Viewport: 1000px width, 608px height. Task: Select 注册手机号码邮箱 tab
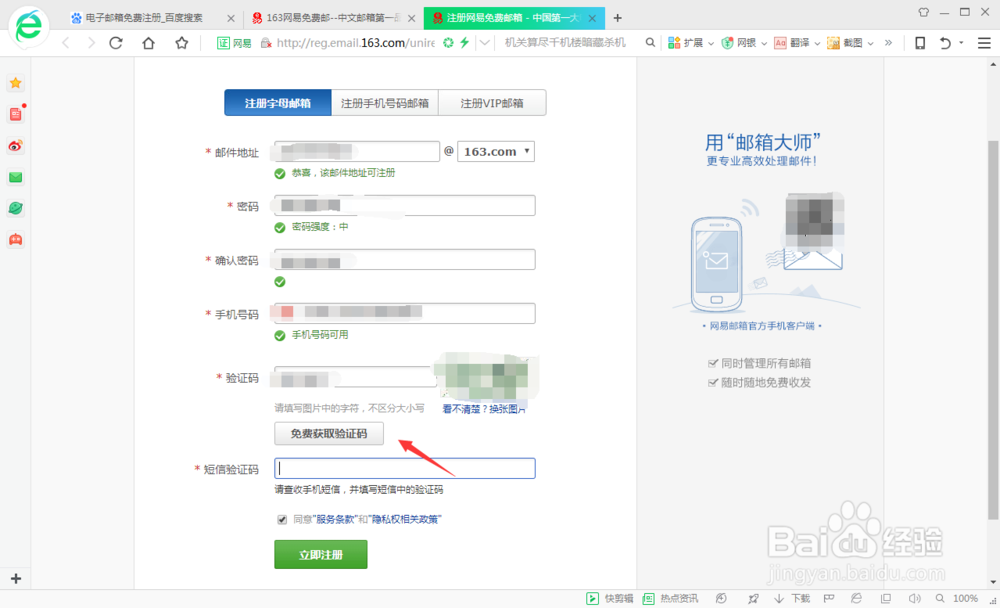tap(385, 103)
